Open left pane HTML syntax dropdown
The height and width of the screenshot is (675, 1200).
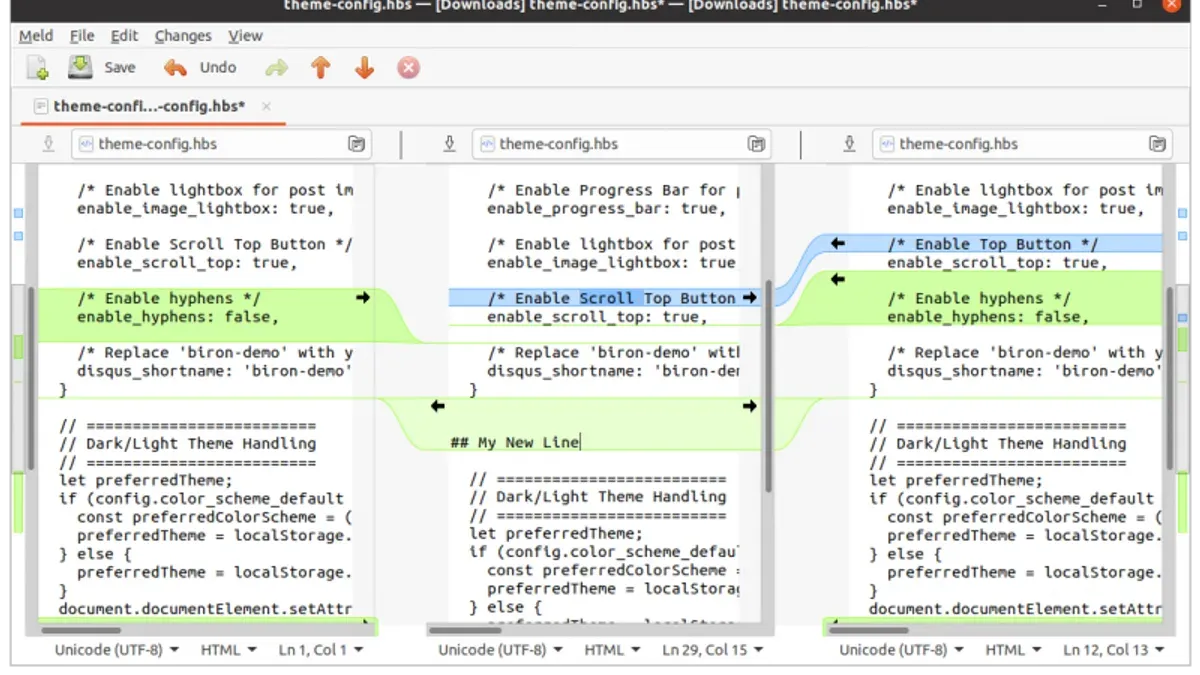pyautogui.click(x=228, y=650)
